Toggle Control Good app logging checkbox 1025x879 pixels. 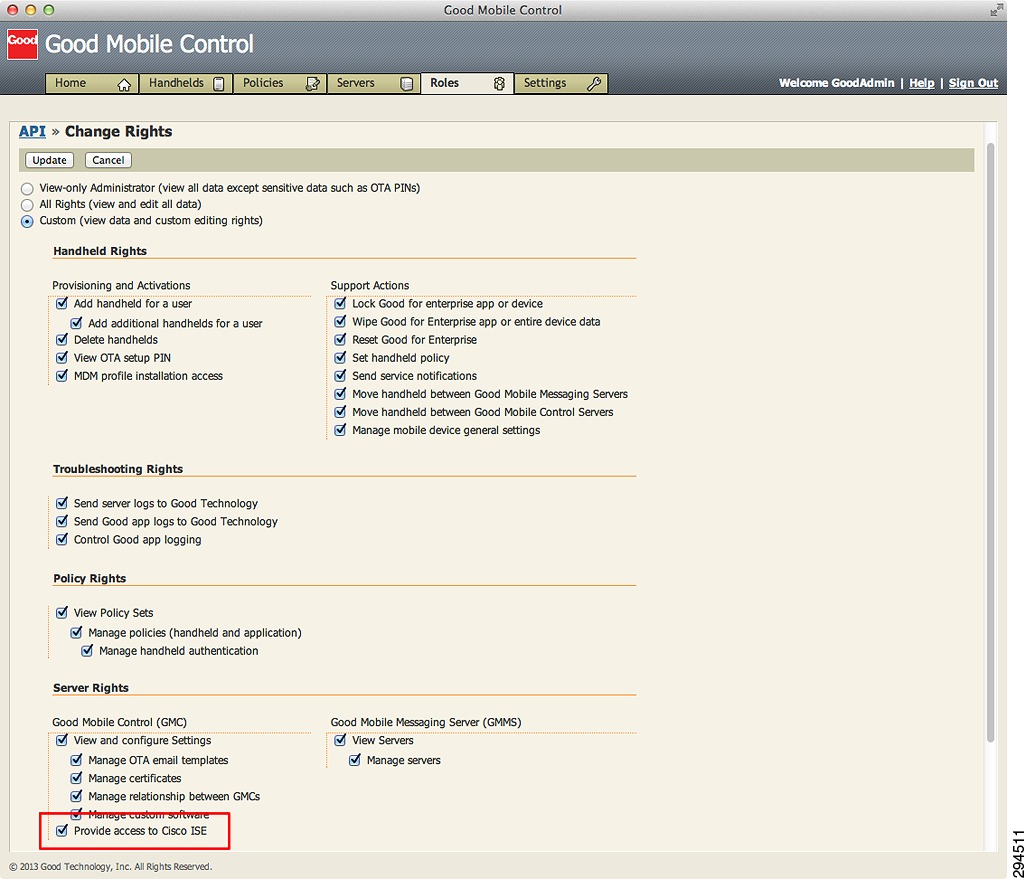click(x=61, y=539)
